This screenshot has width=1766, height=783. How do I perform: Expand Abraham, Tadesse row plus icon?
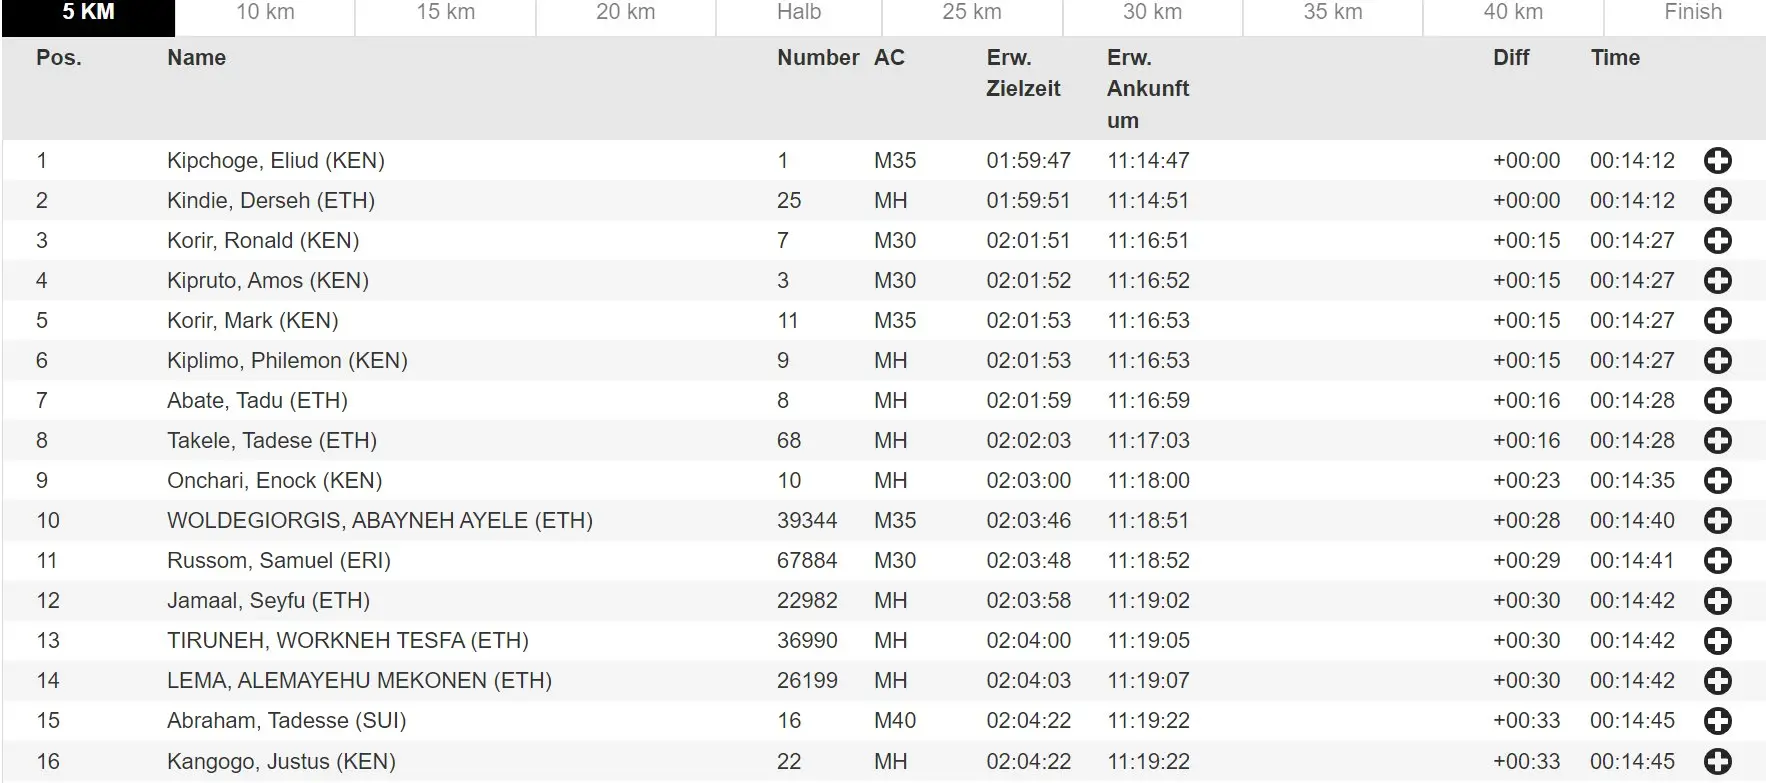[x=1717, y=721]
